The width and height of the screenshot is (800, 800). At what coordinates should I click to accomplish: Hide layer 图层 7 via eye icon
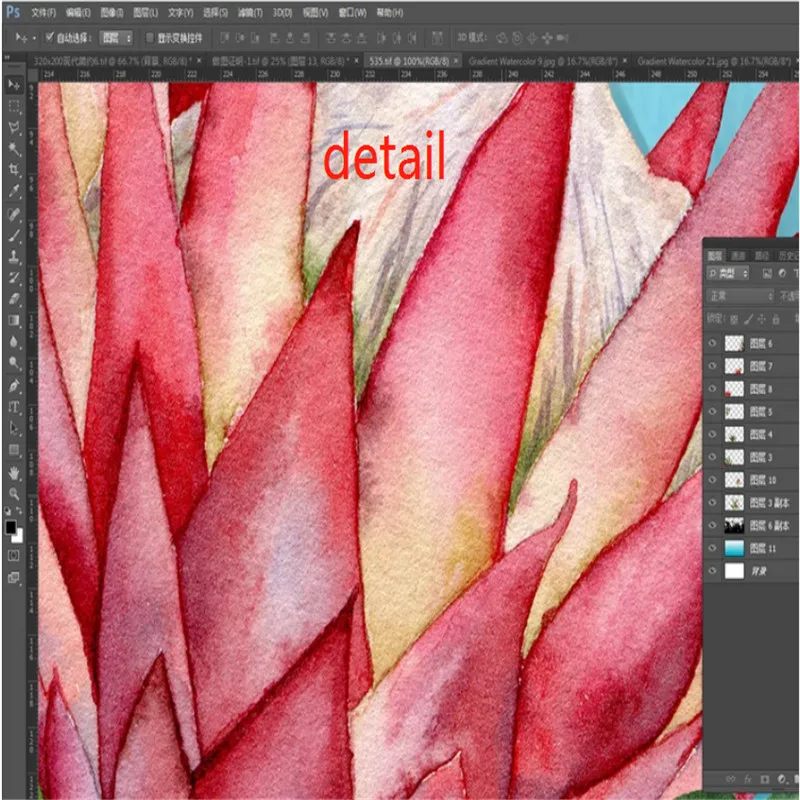pos(713,366)
